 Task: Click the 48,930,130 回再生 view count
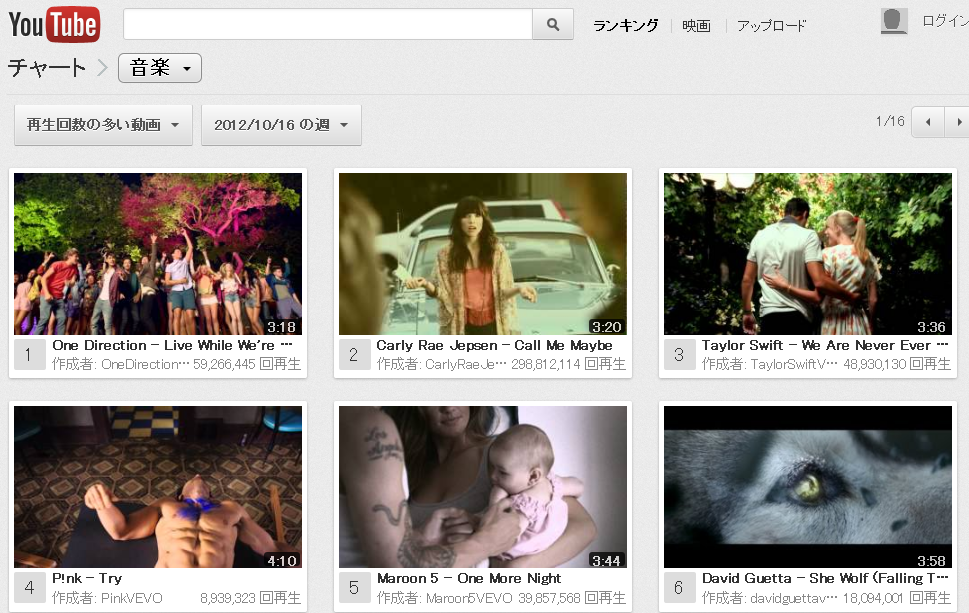click(x=897, y=365)
